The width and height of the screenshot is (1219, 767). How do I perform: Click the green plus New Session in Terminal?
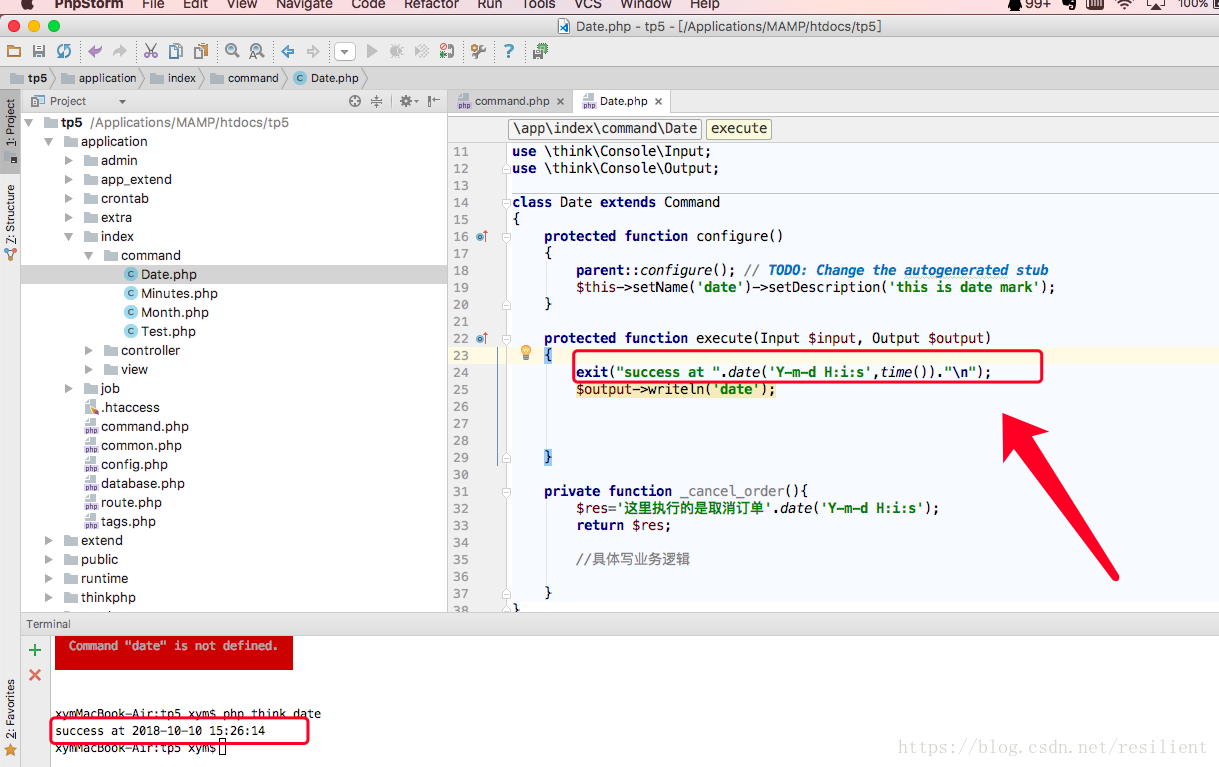(x=35, y=650)
